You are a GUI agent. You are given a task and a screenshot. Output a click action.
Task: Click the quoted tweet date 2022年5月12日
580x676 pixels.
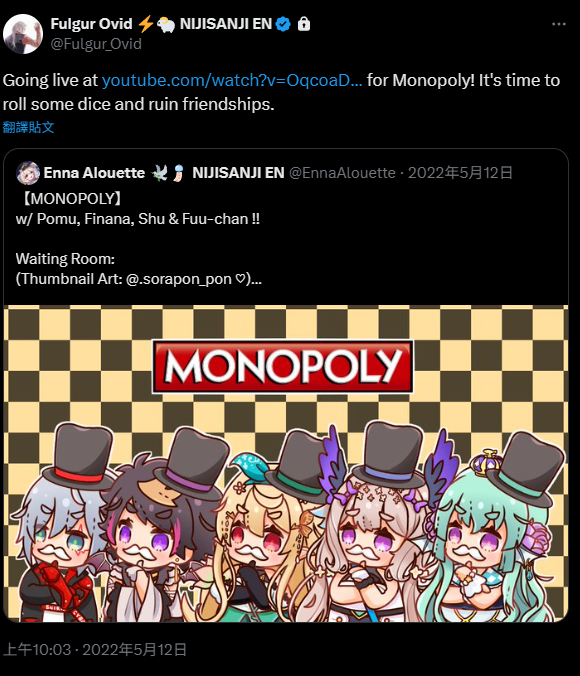[x=460, y=173]
